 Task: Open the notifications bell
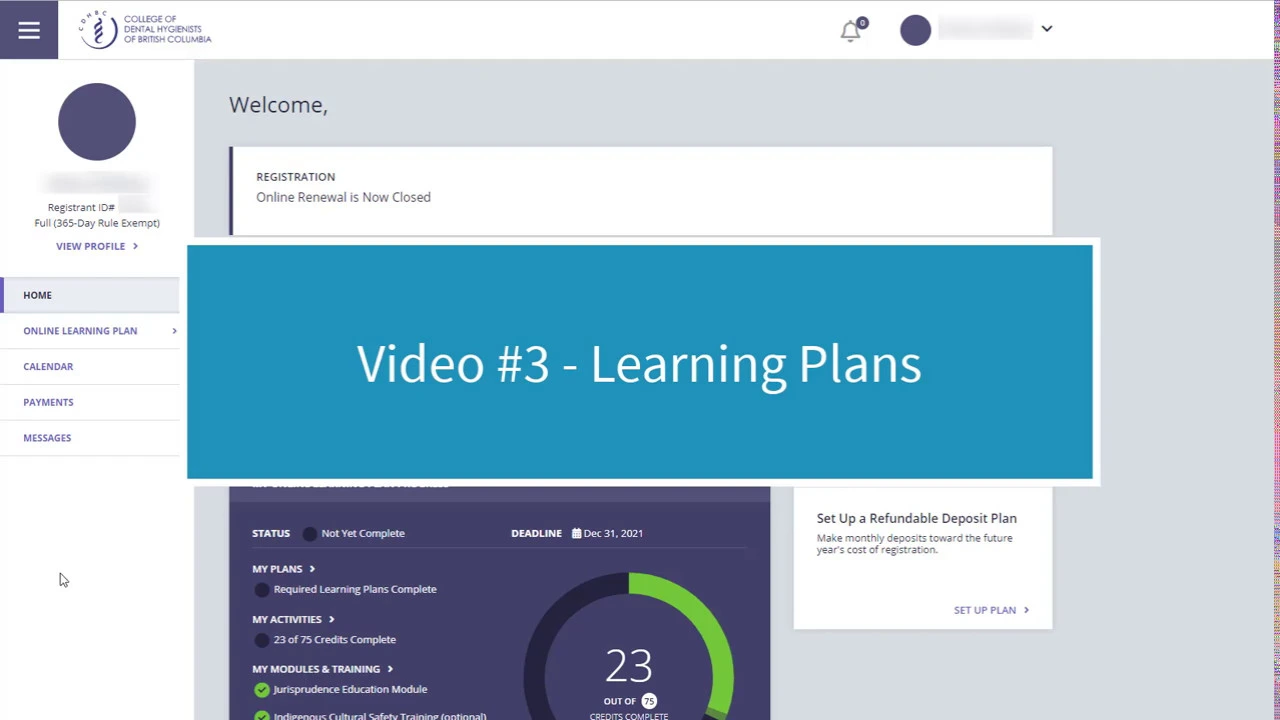pyautogui.click(x=851, y=30)
